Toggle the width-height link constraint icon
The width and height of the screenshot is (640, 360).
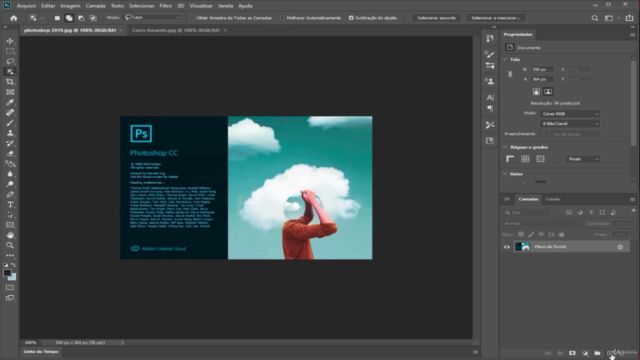point(510,74)
